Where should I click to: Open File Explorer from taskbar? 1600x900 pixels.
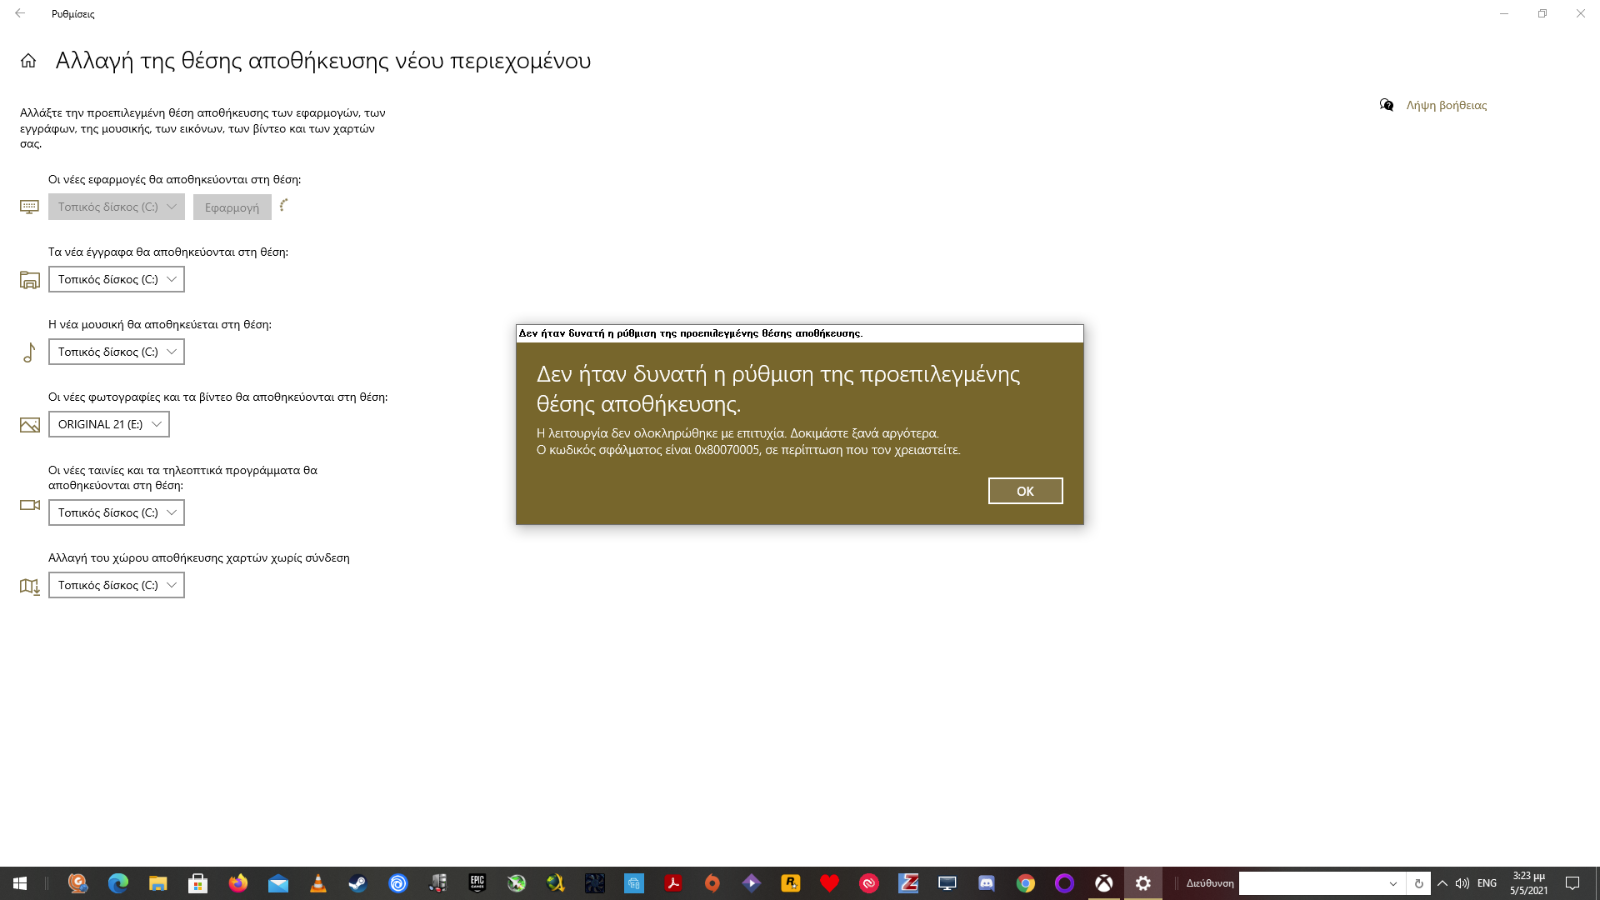click(x=158, y=883)
